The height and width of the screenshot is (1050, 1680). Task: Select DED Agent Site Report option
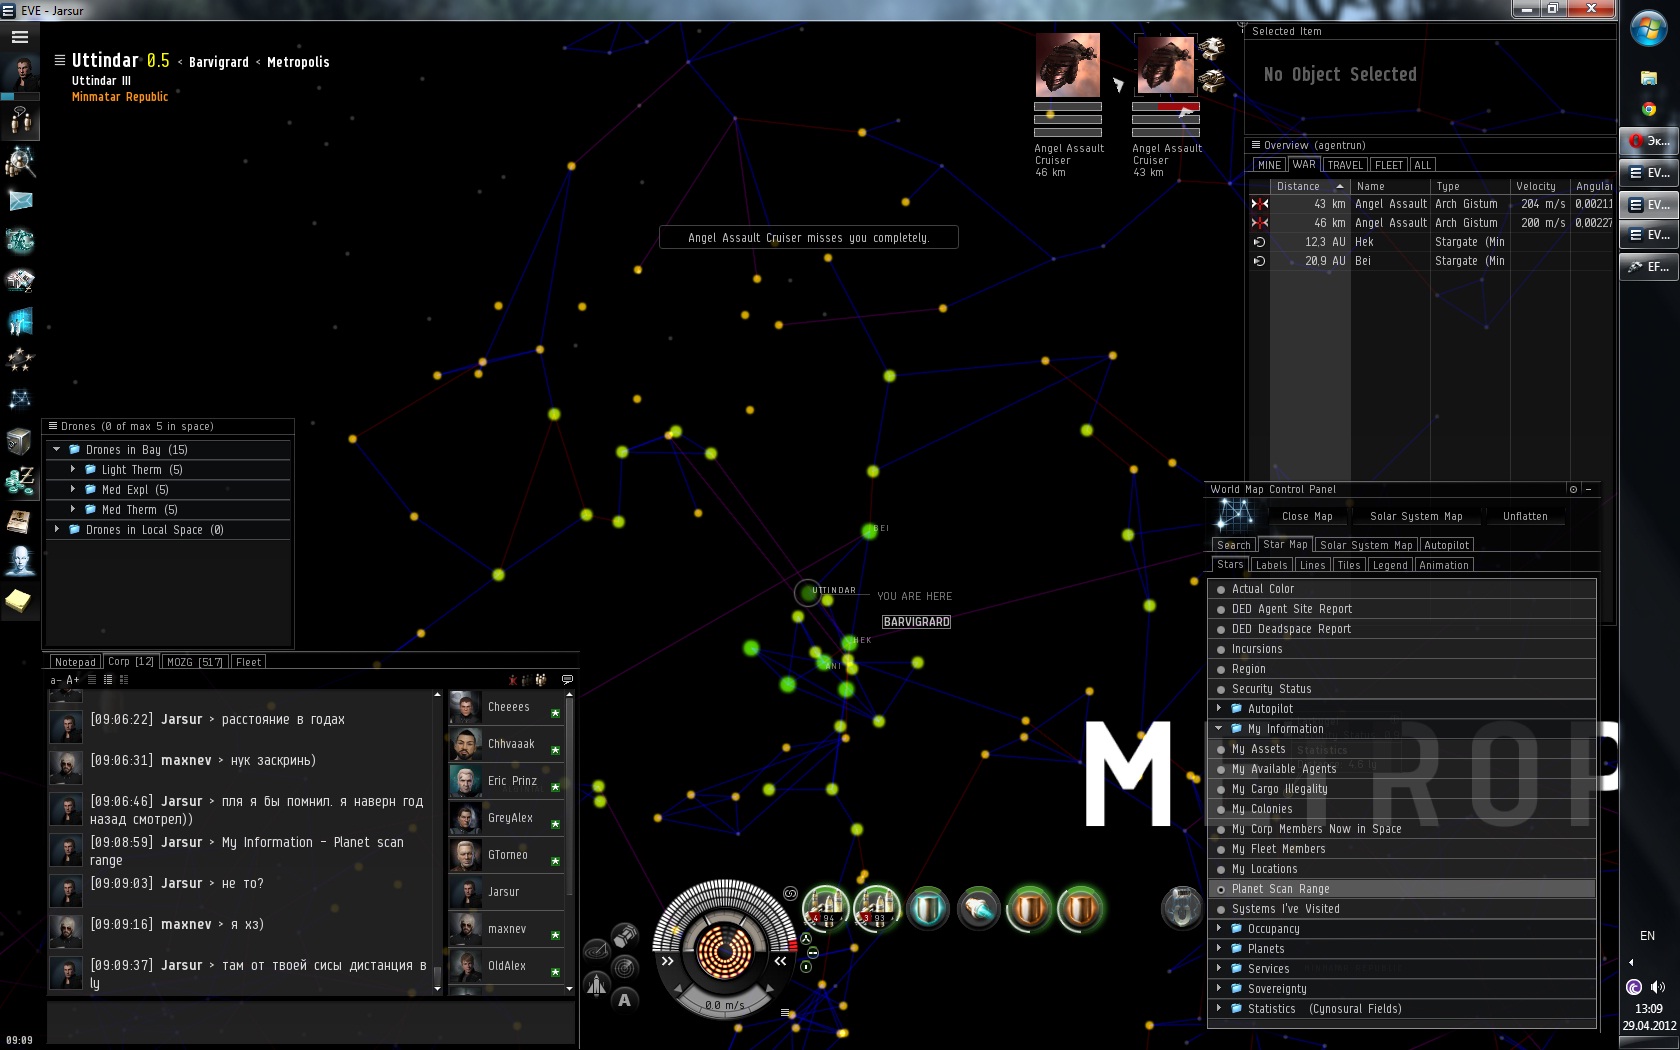pyautogui.click(x=1402, y=609)
